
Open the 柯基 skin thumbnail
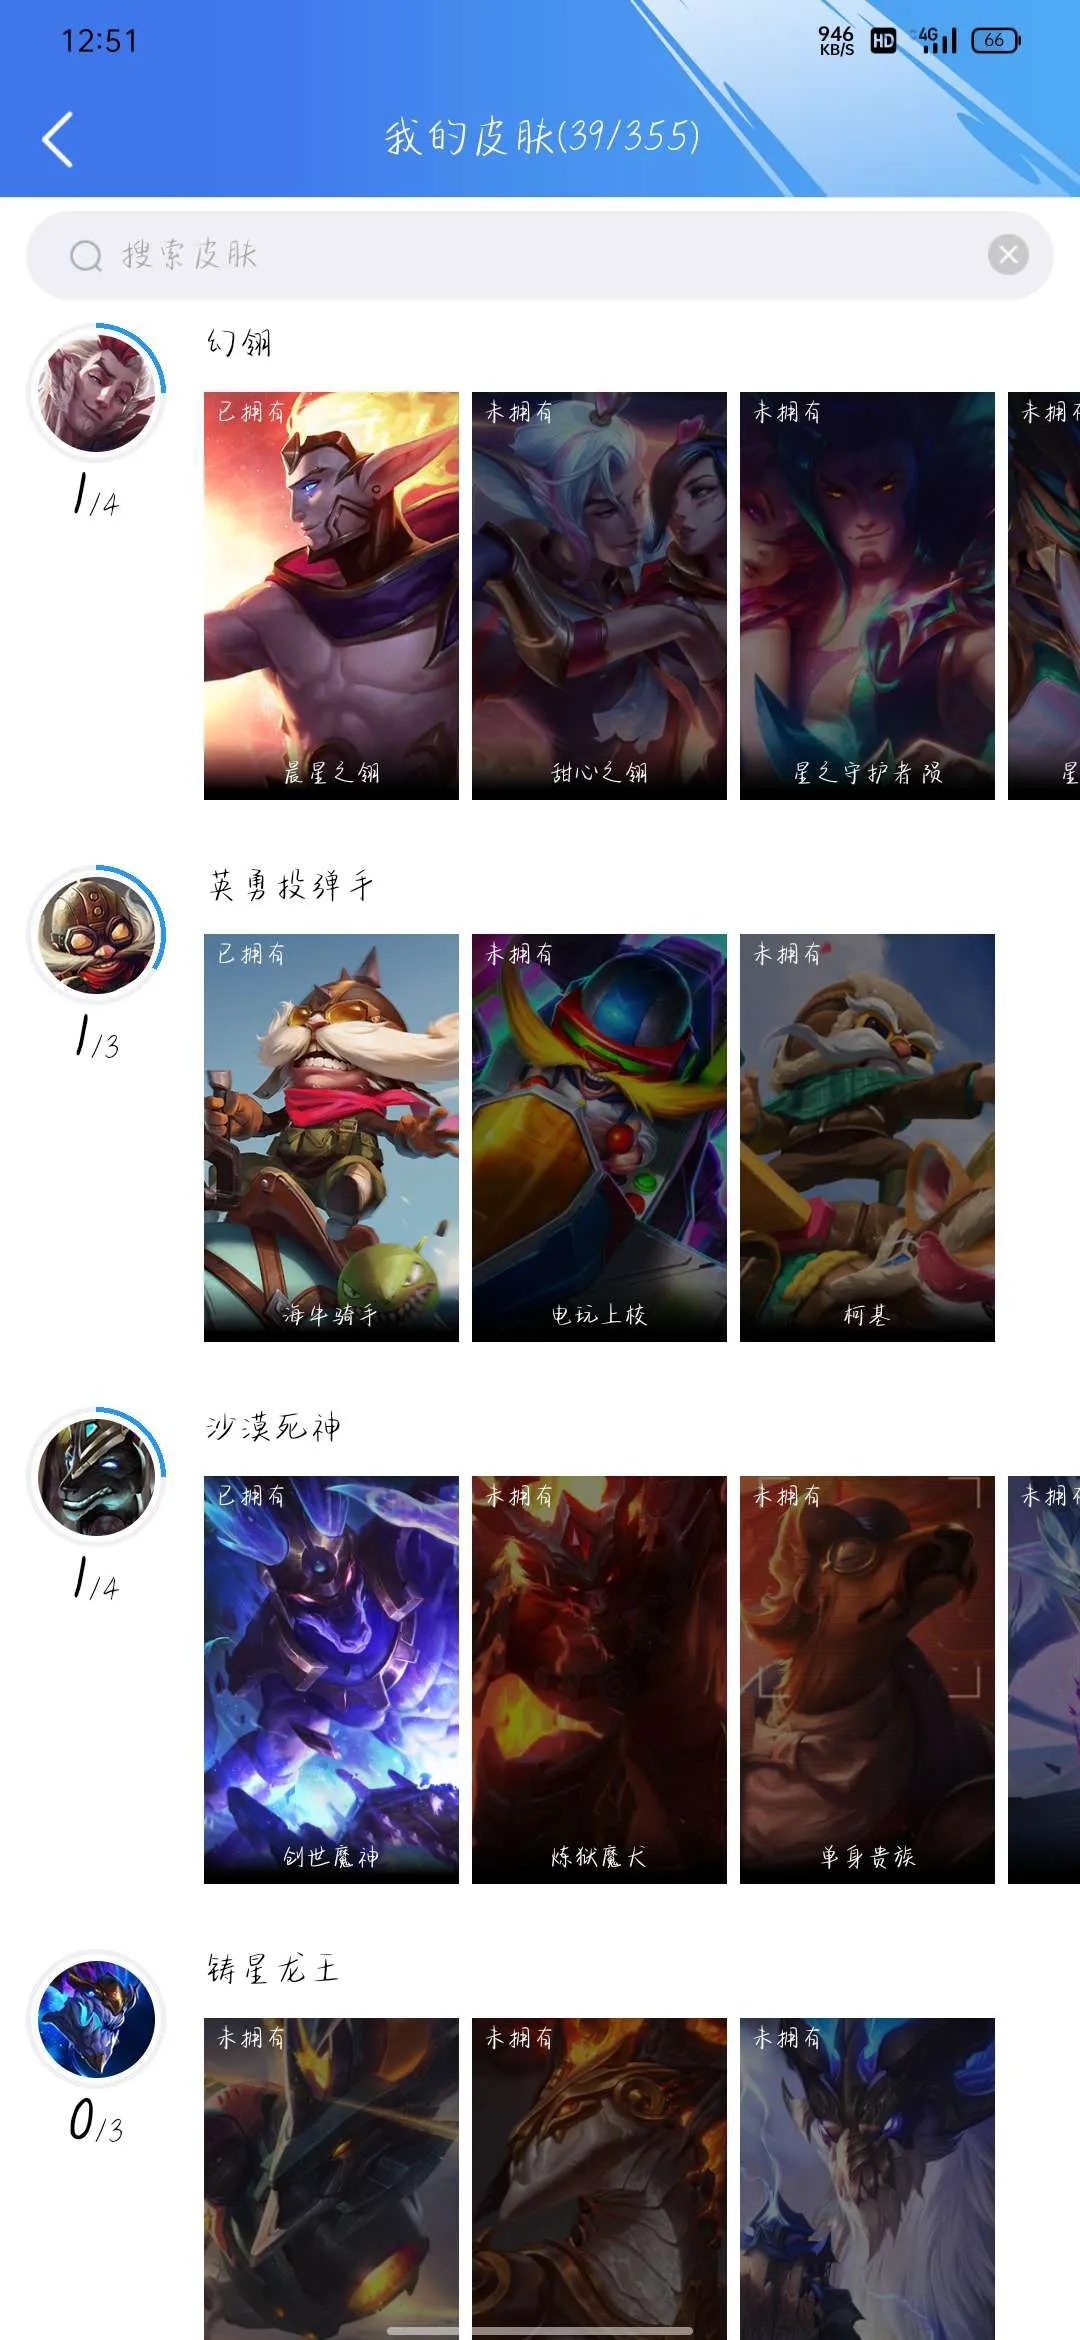[867, 1138]
